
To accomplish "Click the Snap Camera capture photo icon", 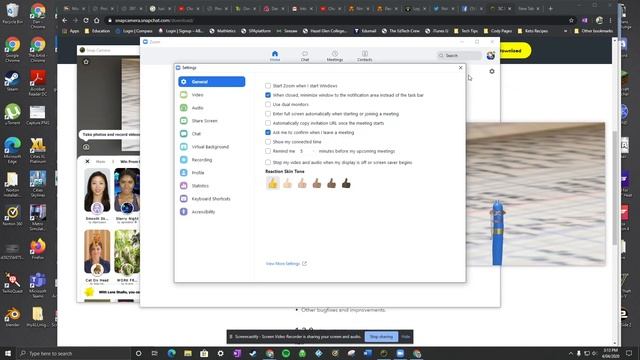I will (x=86, y=147).
